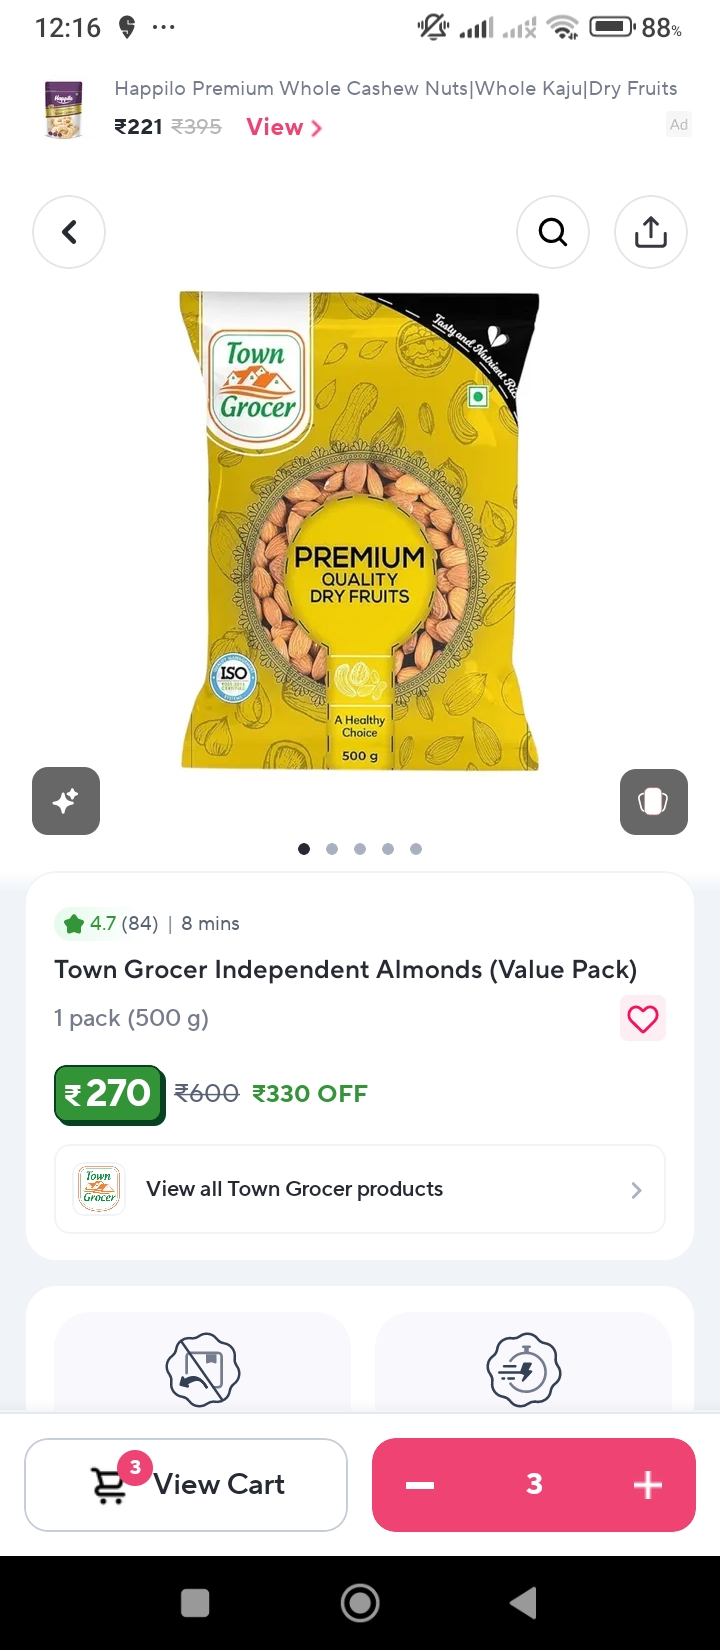The image size is (720, 1650).
Task: Tap the no-return policy icon
Action: (203, 1369)
